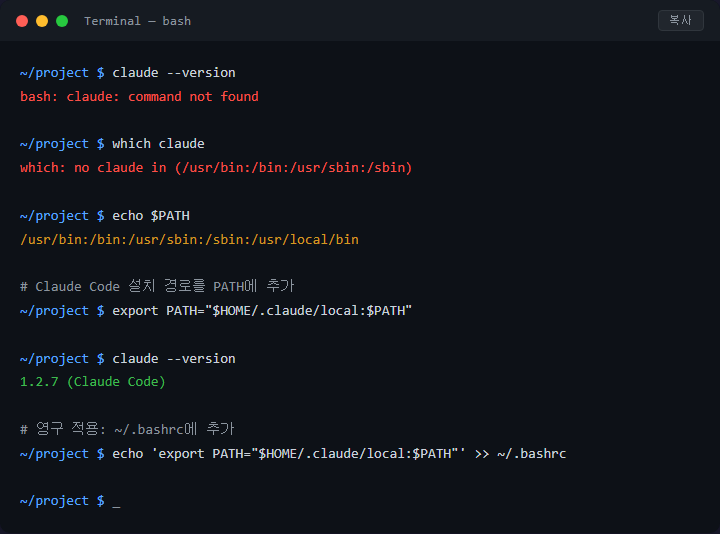Click the comment '# 영구 적용: ~/.bashrc에 추가'

coord(127,429)
